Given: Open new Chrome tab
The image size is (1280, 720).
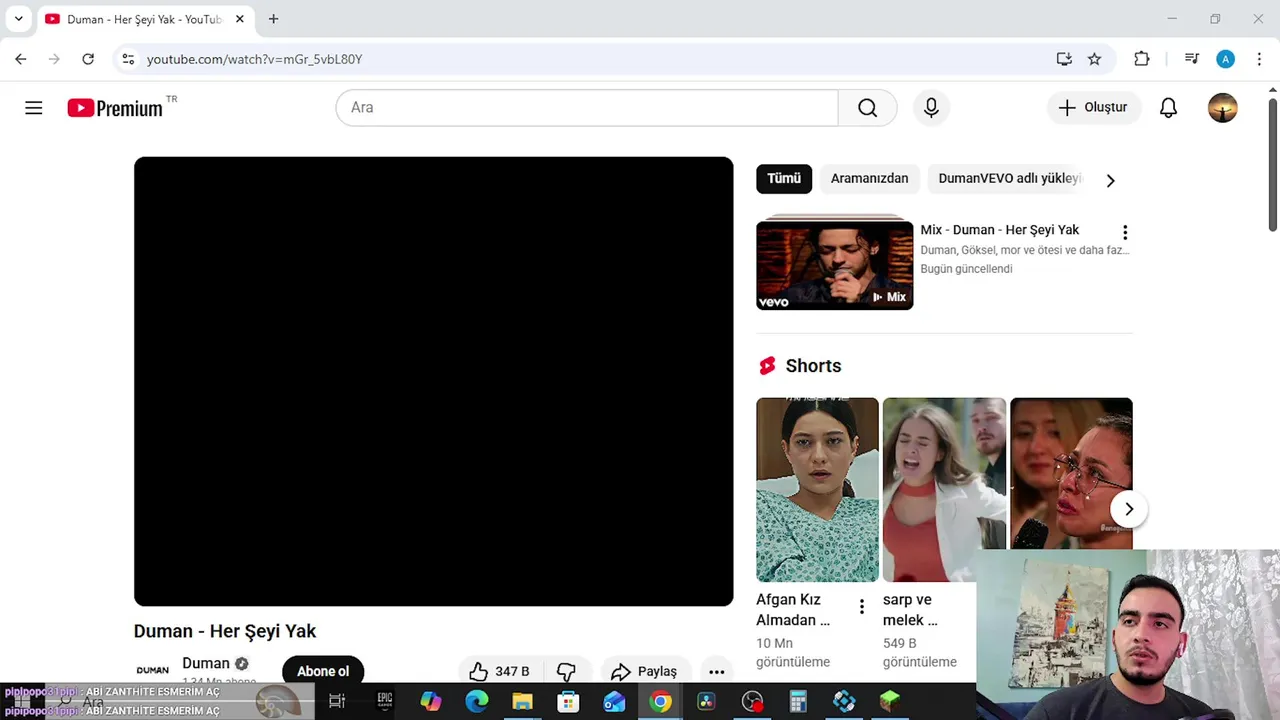Looking at the screenshot, I should click(273, 19).
